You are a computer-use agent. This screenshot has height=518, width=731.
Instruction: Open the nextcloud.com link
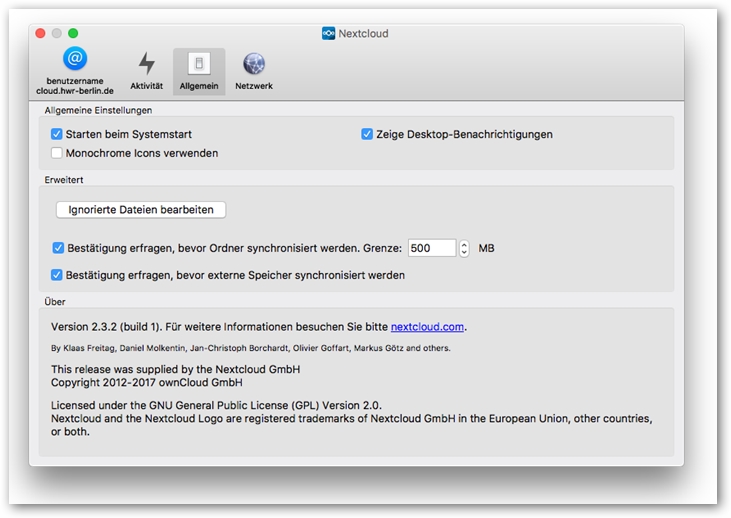(427, 327)
